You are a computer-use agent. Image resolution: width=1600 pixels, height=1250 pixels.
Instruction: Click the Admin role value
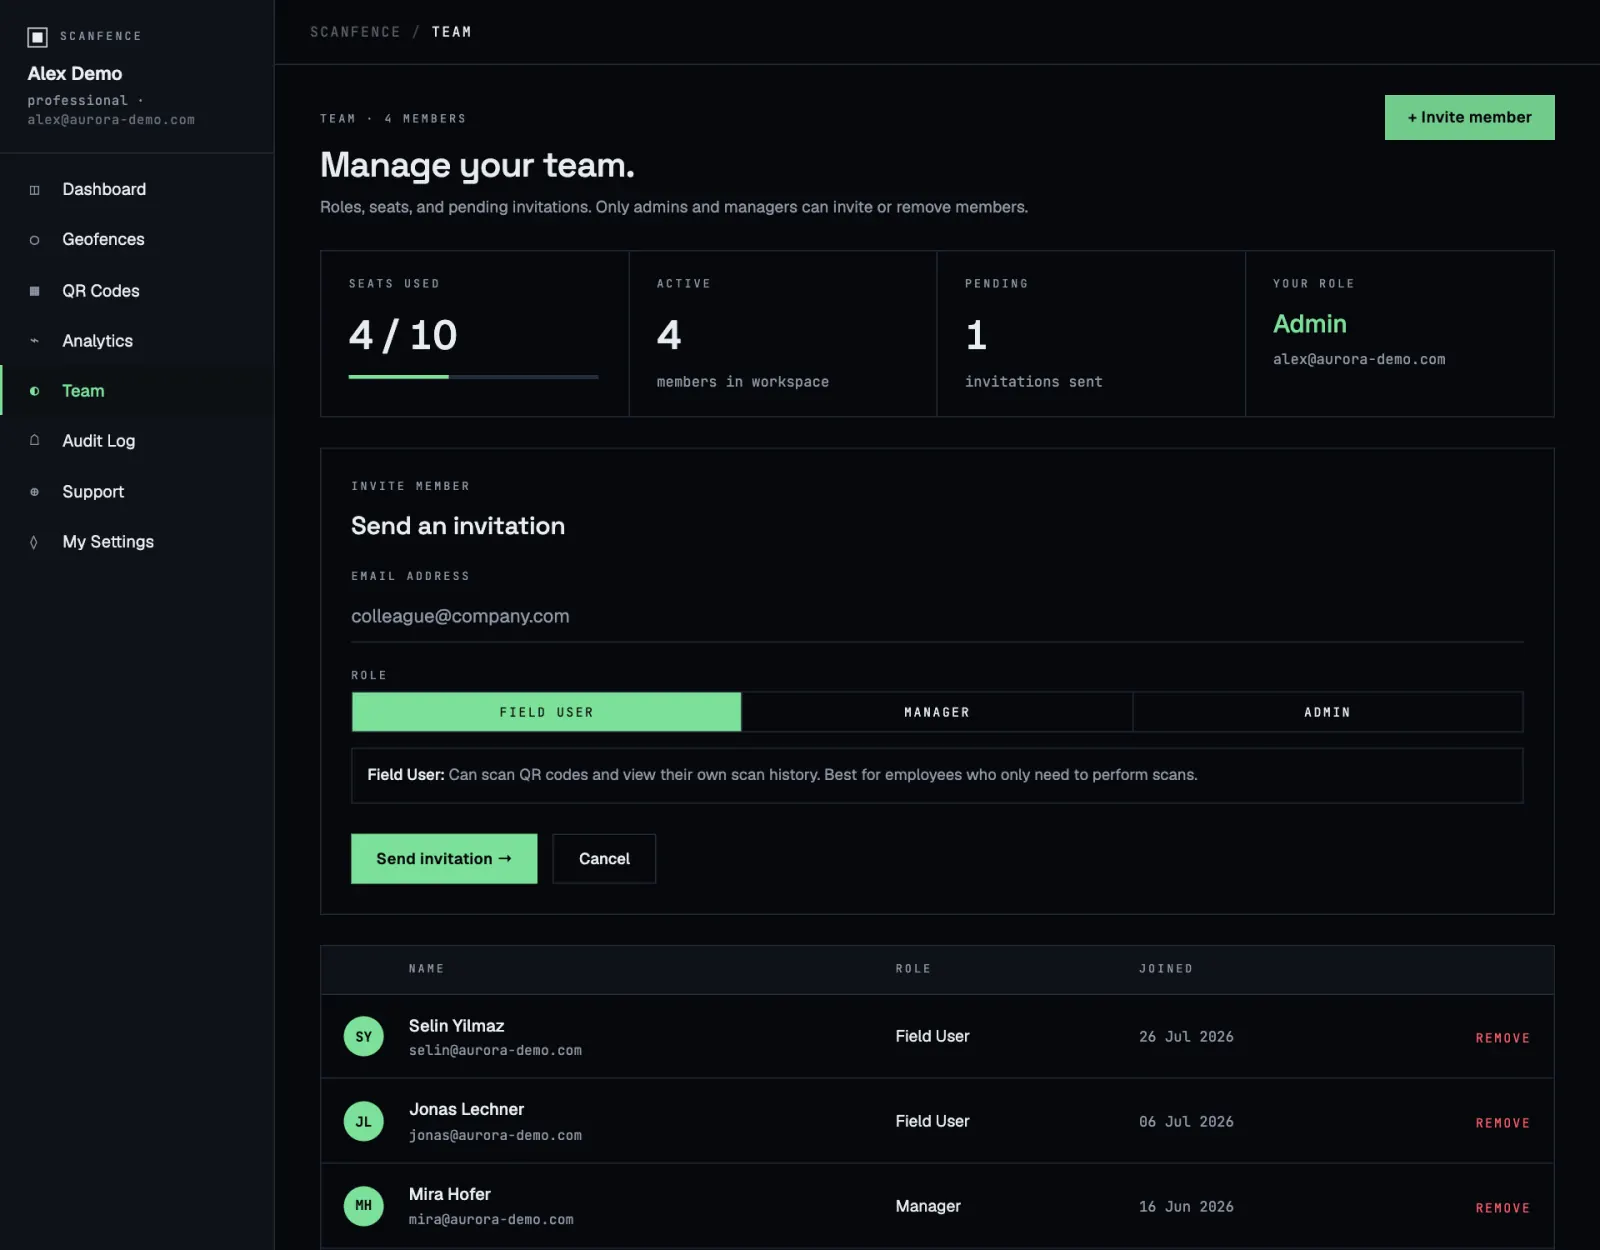click(x=1310, y=324)
